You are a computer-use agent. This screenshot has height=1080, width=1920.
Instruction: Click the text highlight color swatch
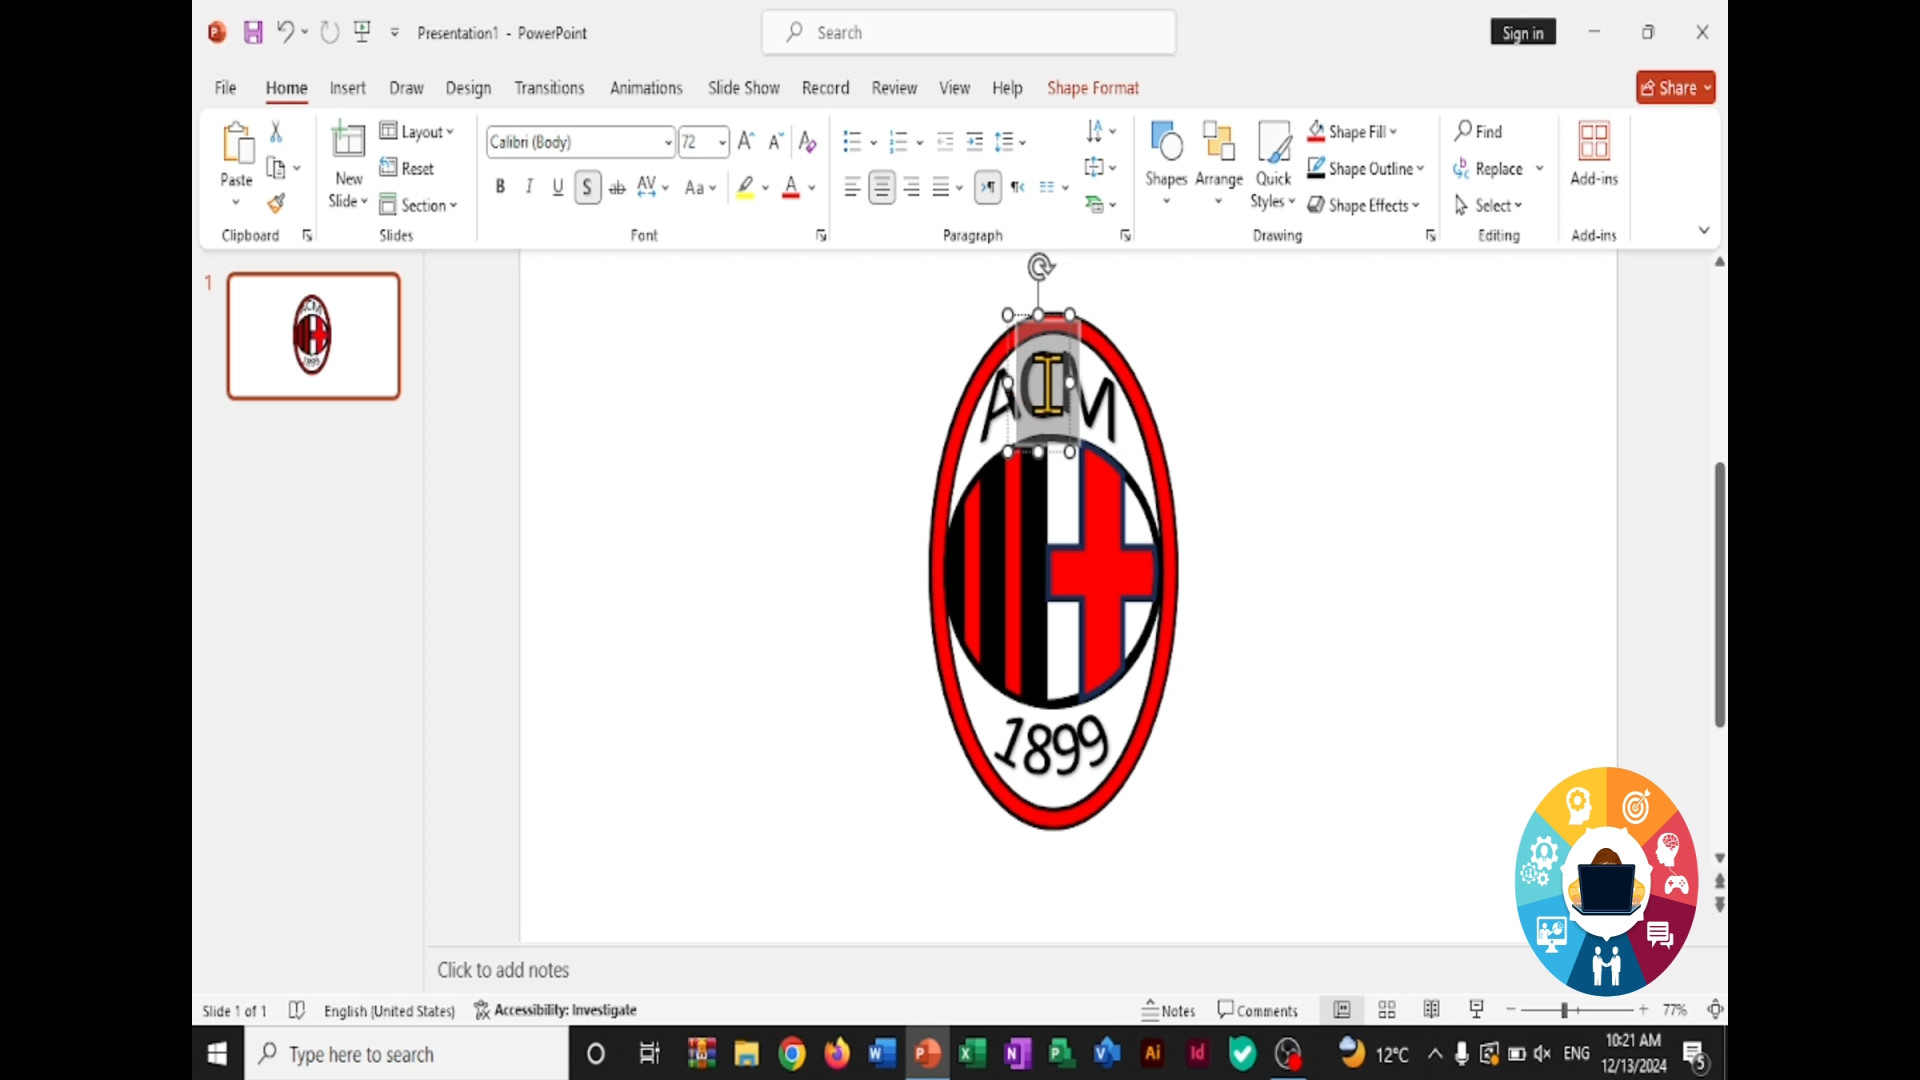tap(745, 187)
